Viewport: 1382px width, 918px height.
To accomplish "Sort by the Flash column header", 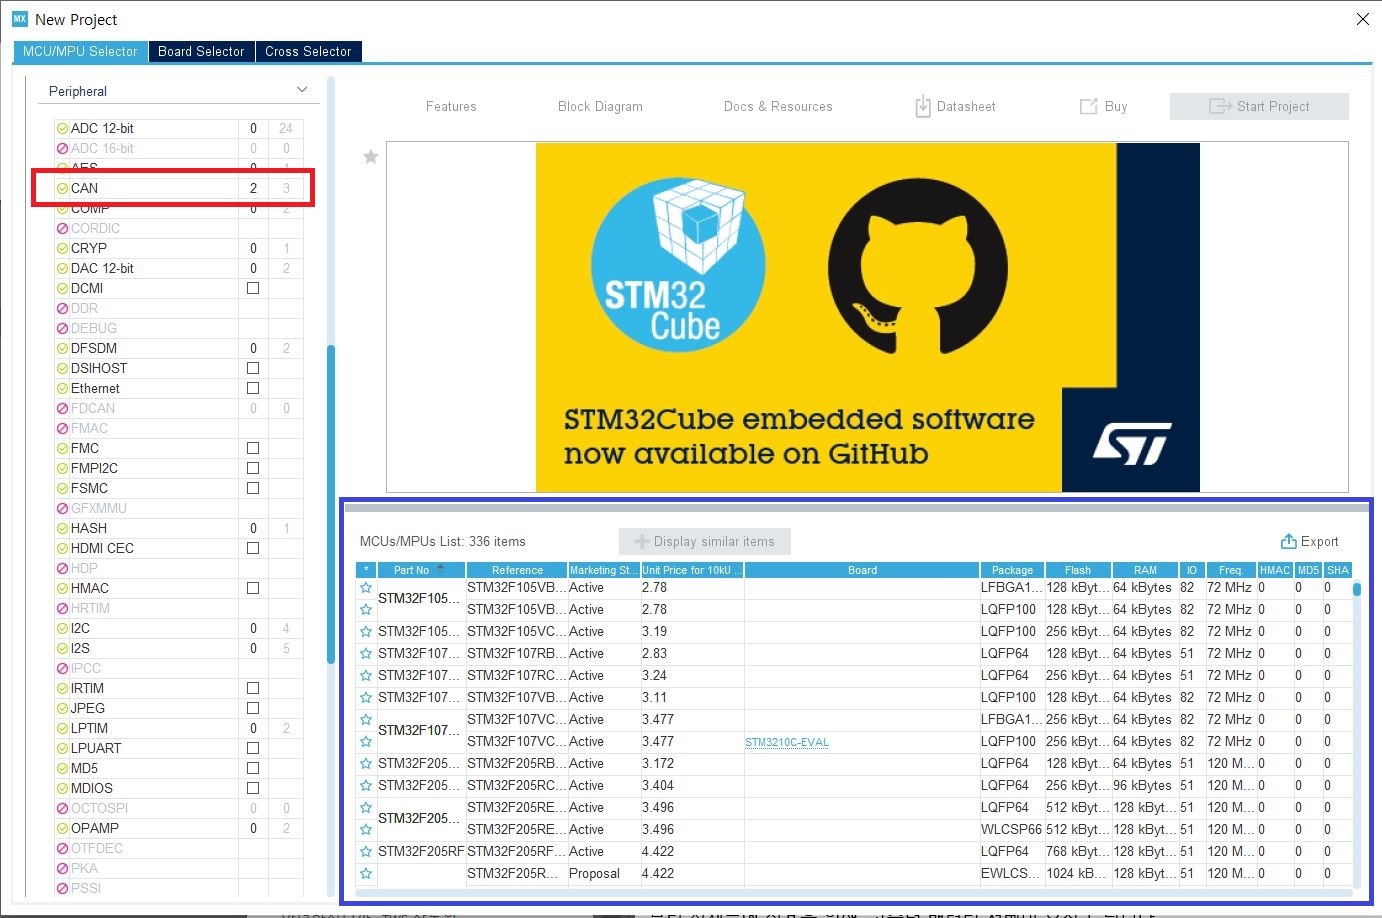I will (1078, 570).
